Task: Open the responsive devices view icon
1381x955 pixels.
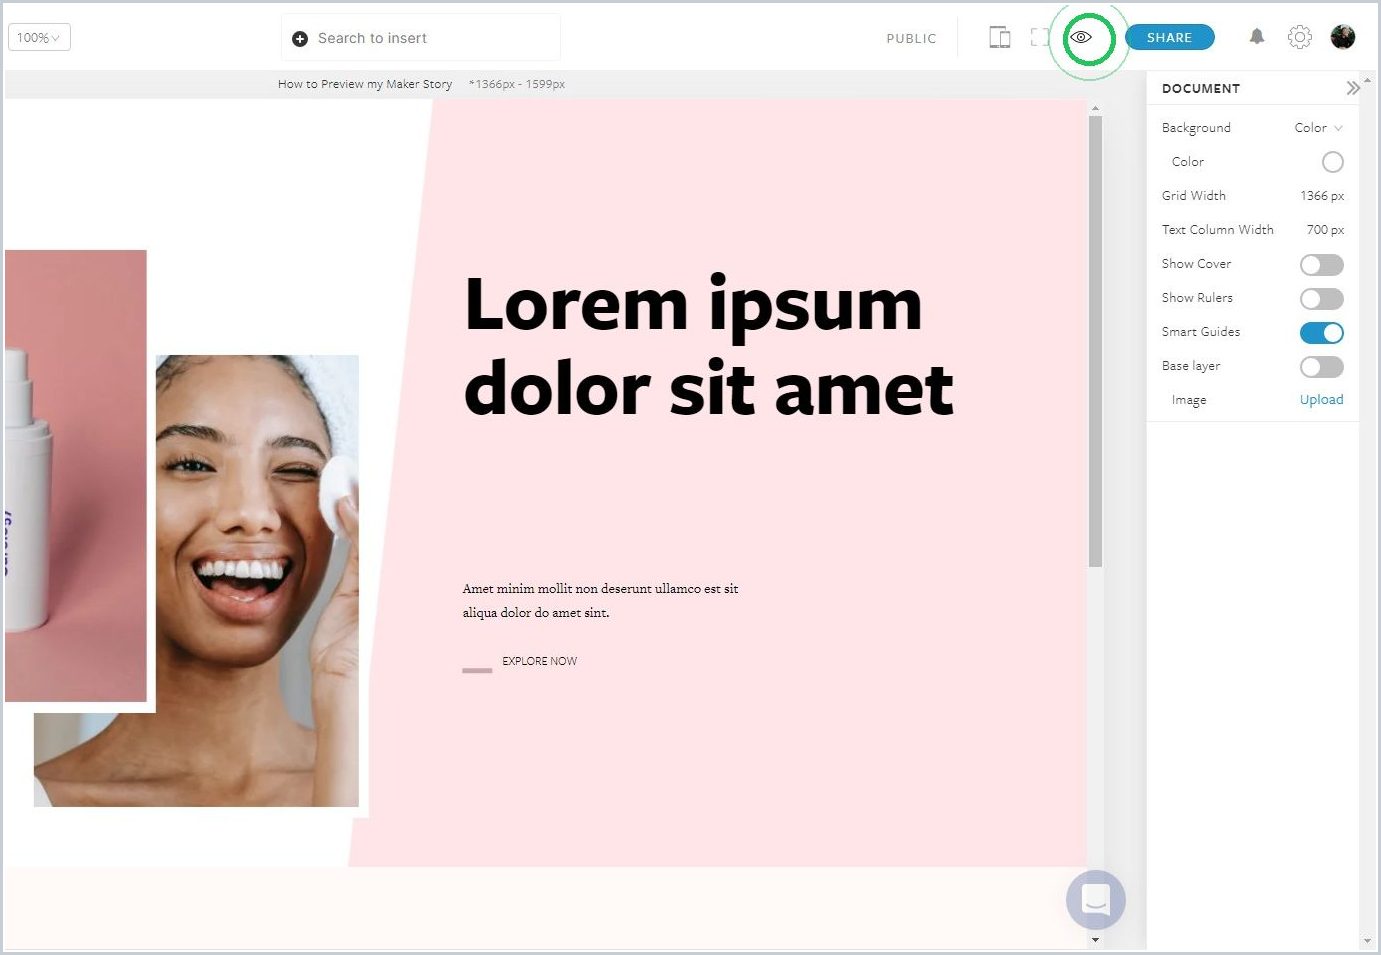Action: point(999,38)
